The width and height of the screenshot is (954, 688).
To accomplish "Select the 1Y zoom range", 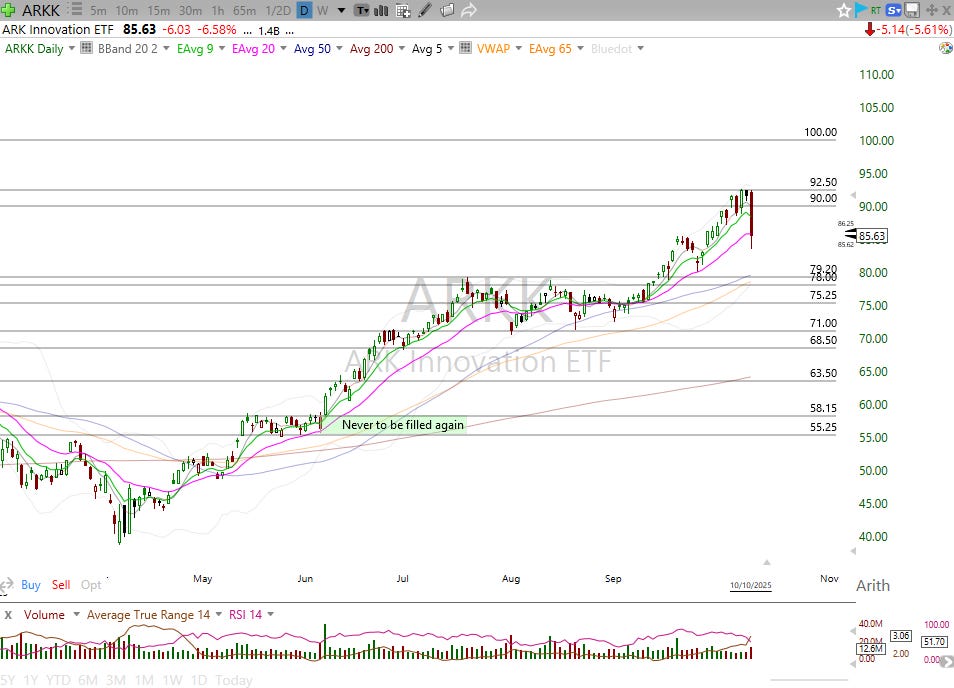I will click(x=30, y=680).
